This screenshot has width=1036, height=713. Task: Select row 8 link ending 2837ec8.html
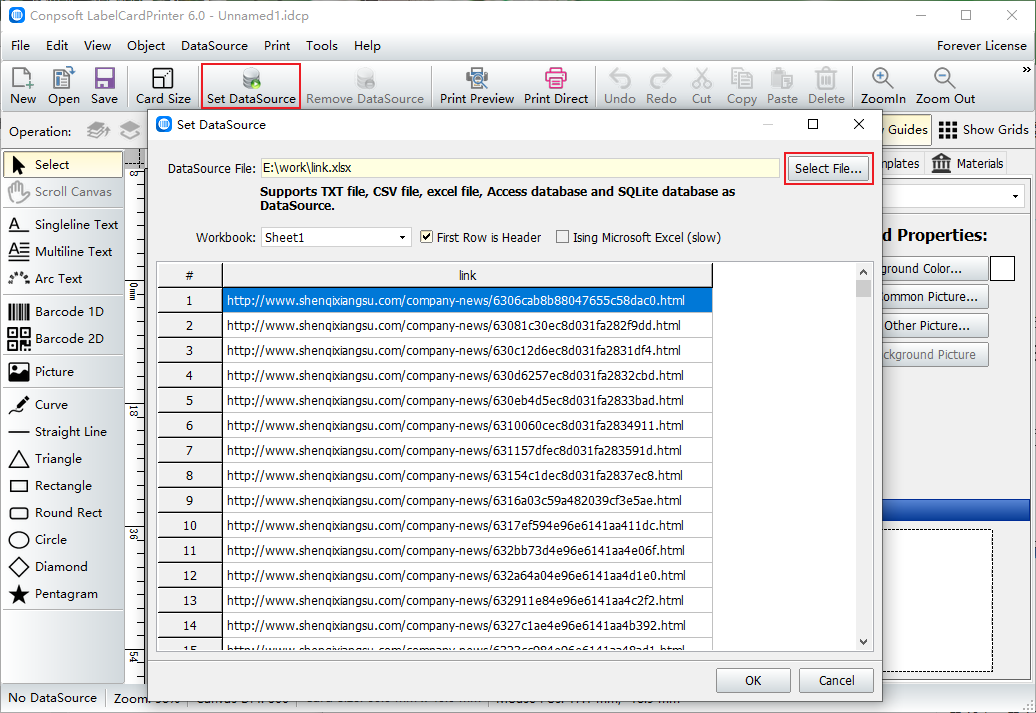point(467,475)
